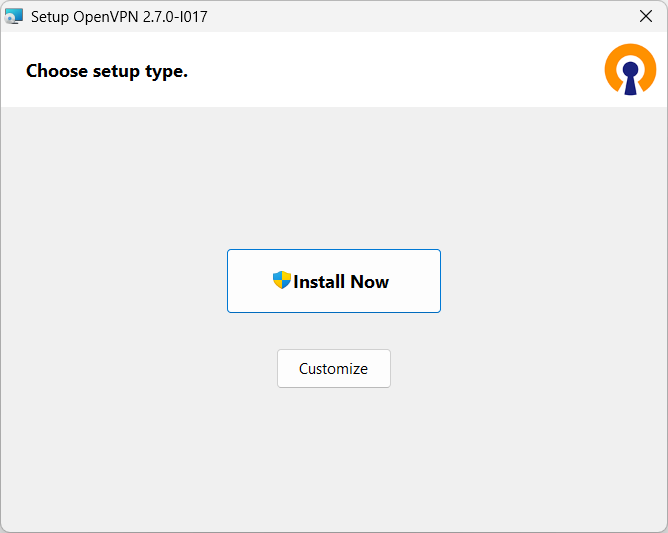Click the empty gray area below Customize
Image resolution: width=668 pixels, height=533 pixels.
334,460
